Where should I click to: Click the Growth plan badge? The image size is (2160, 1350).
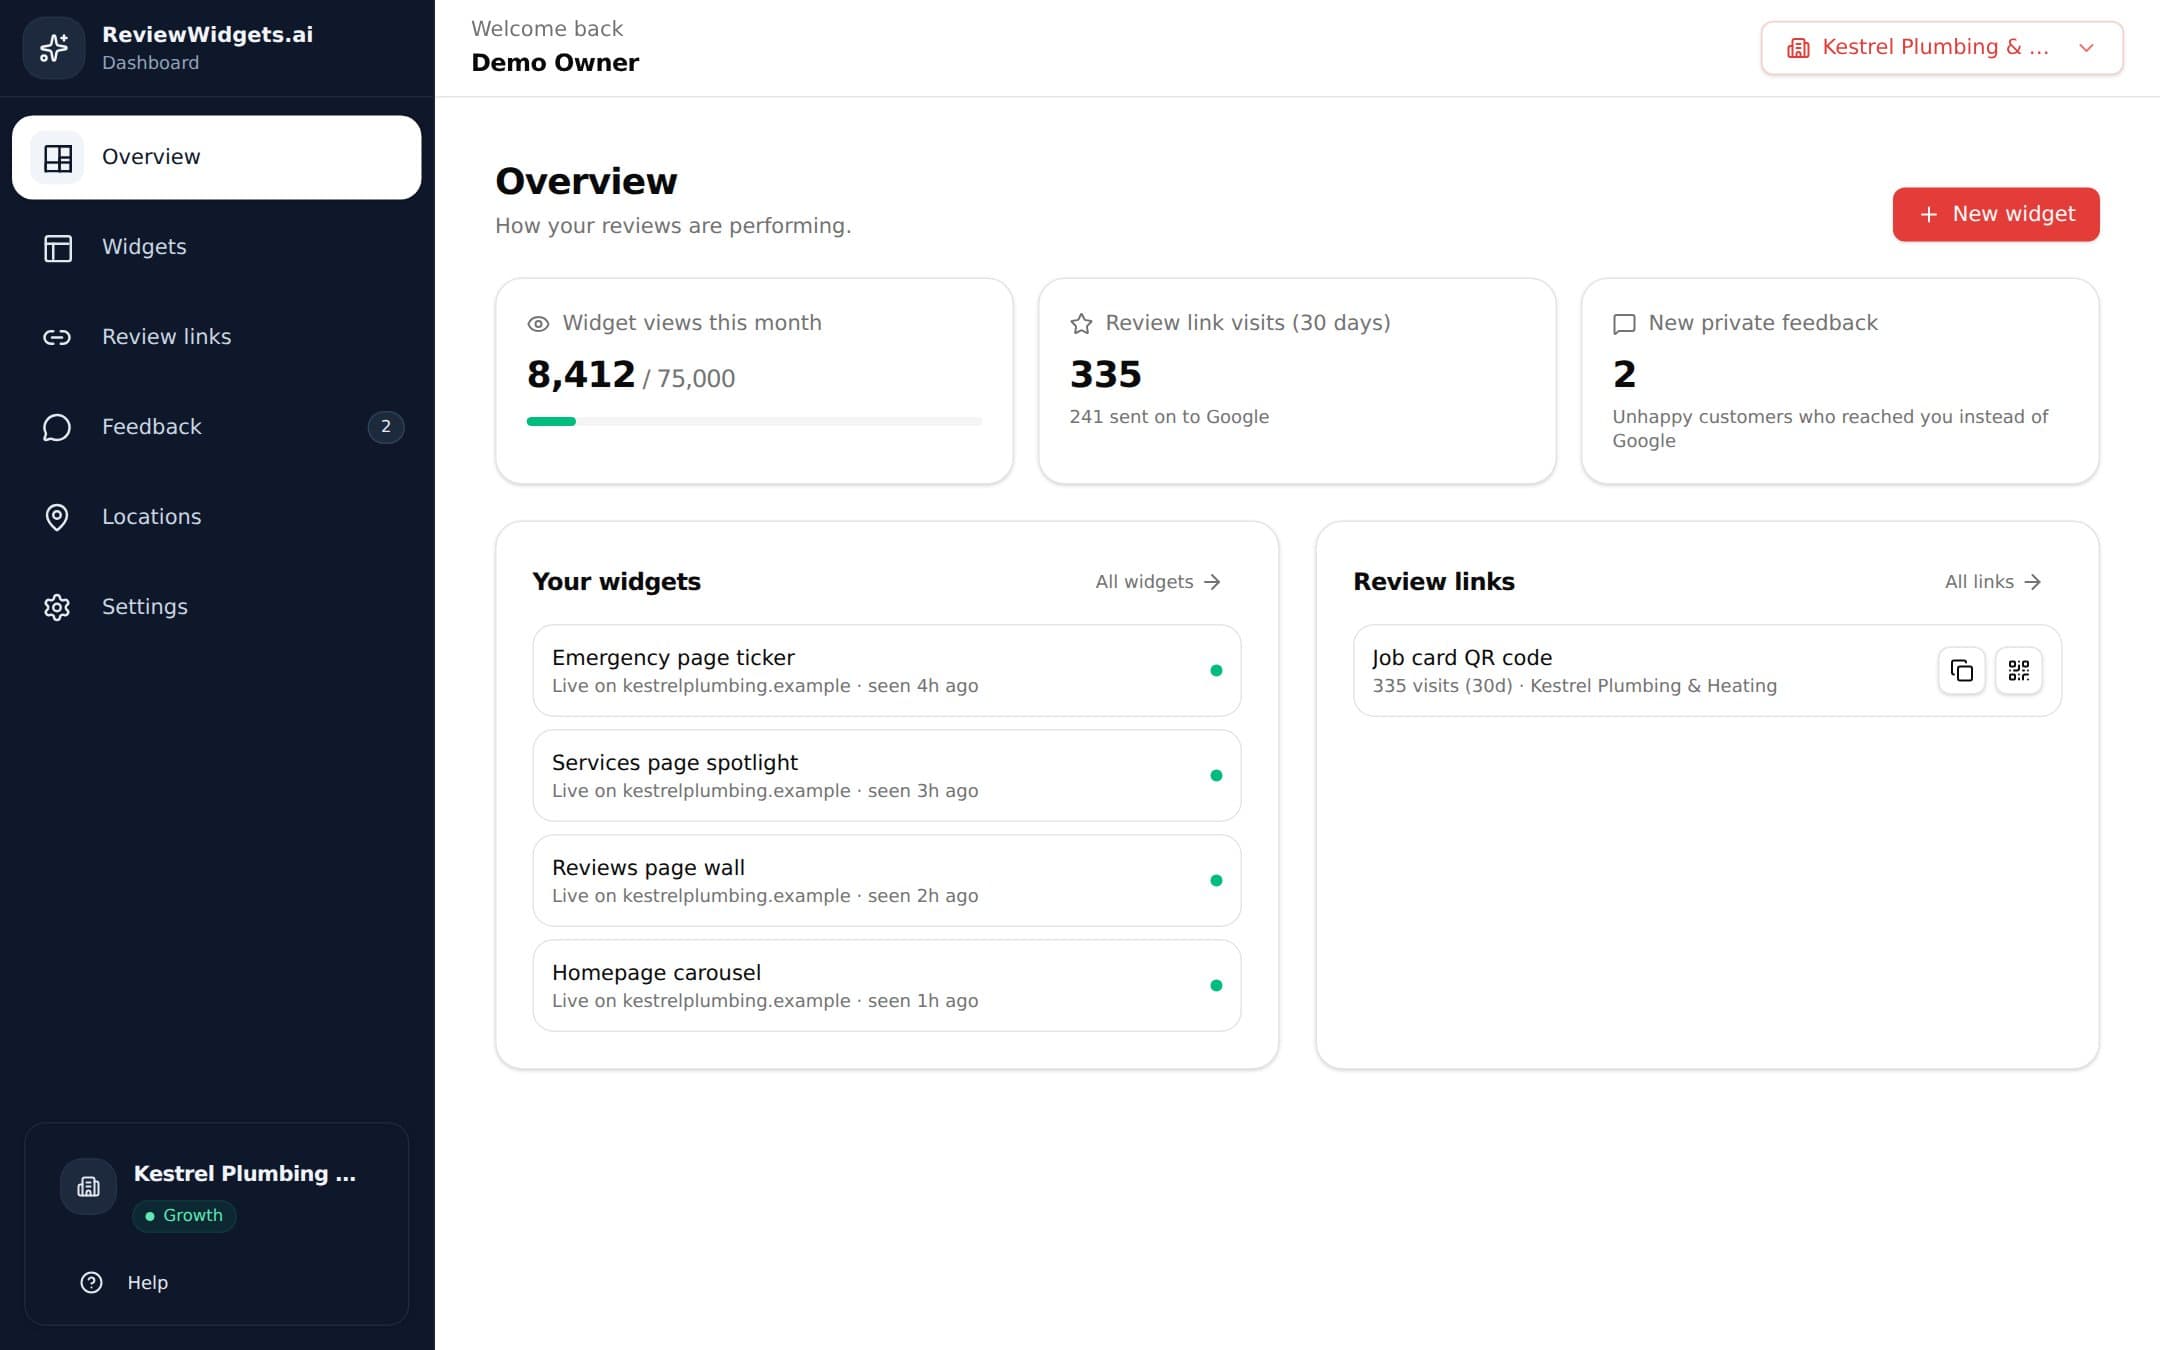tap(184, 1216)
